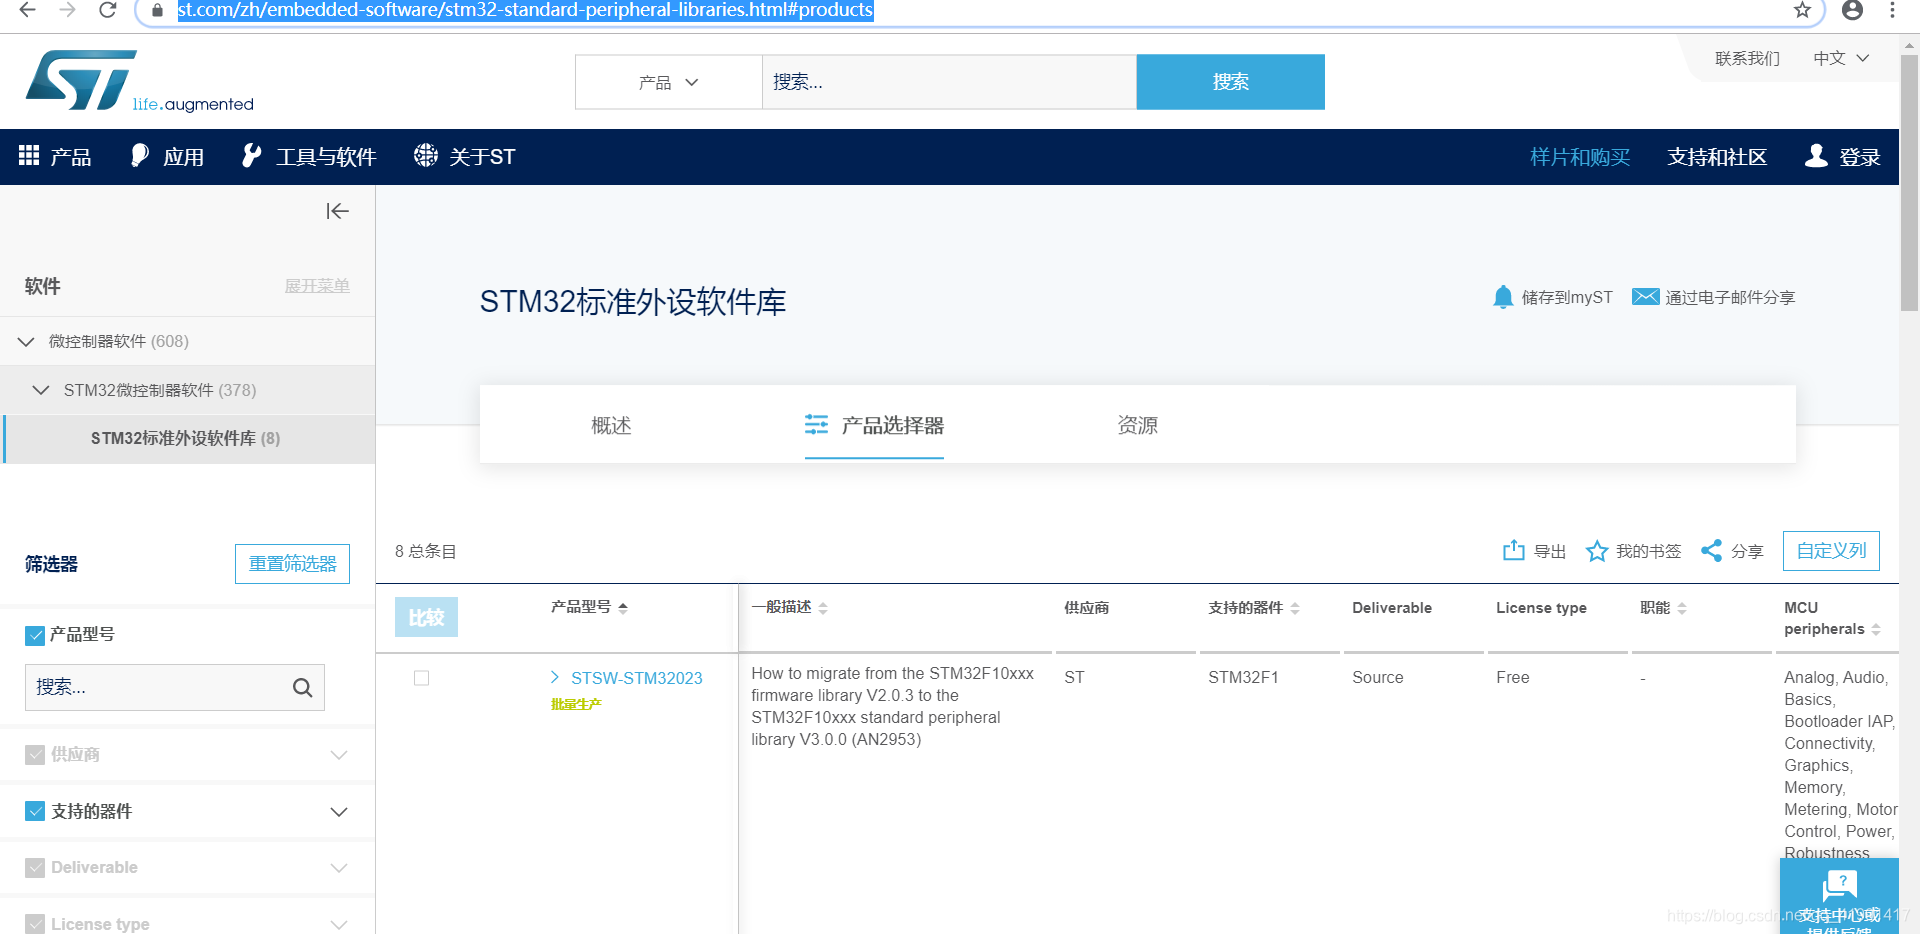
Task: Click the 展开菜单 link in sidebar
Action: coord(317,286)
